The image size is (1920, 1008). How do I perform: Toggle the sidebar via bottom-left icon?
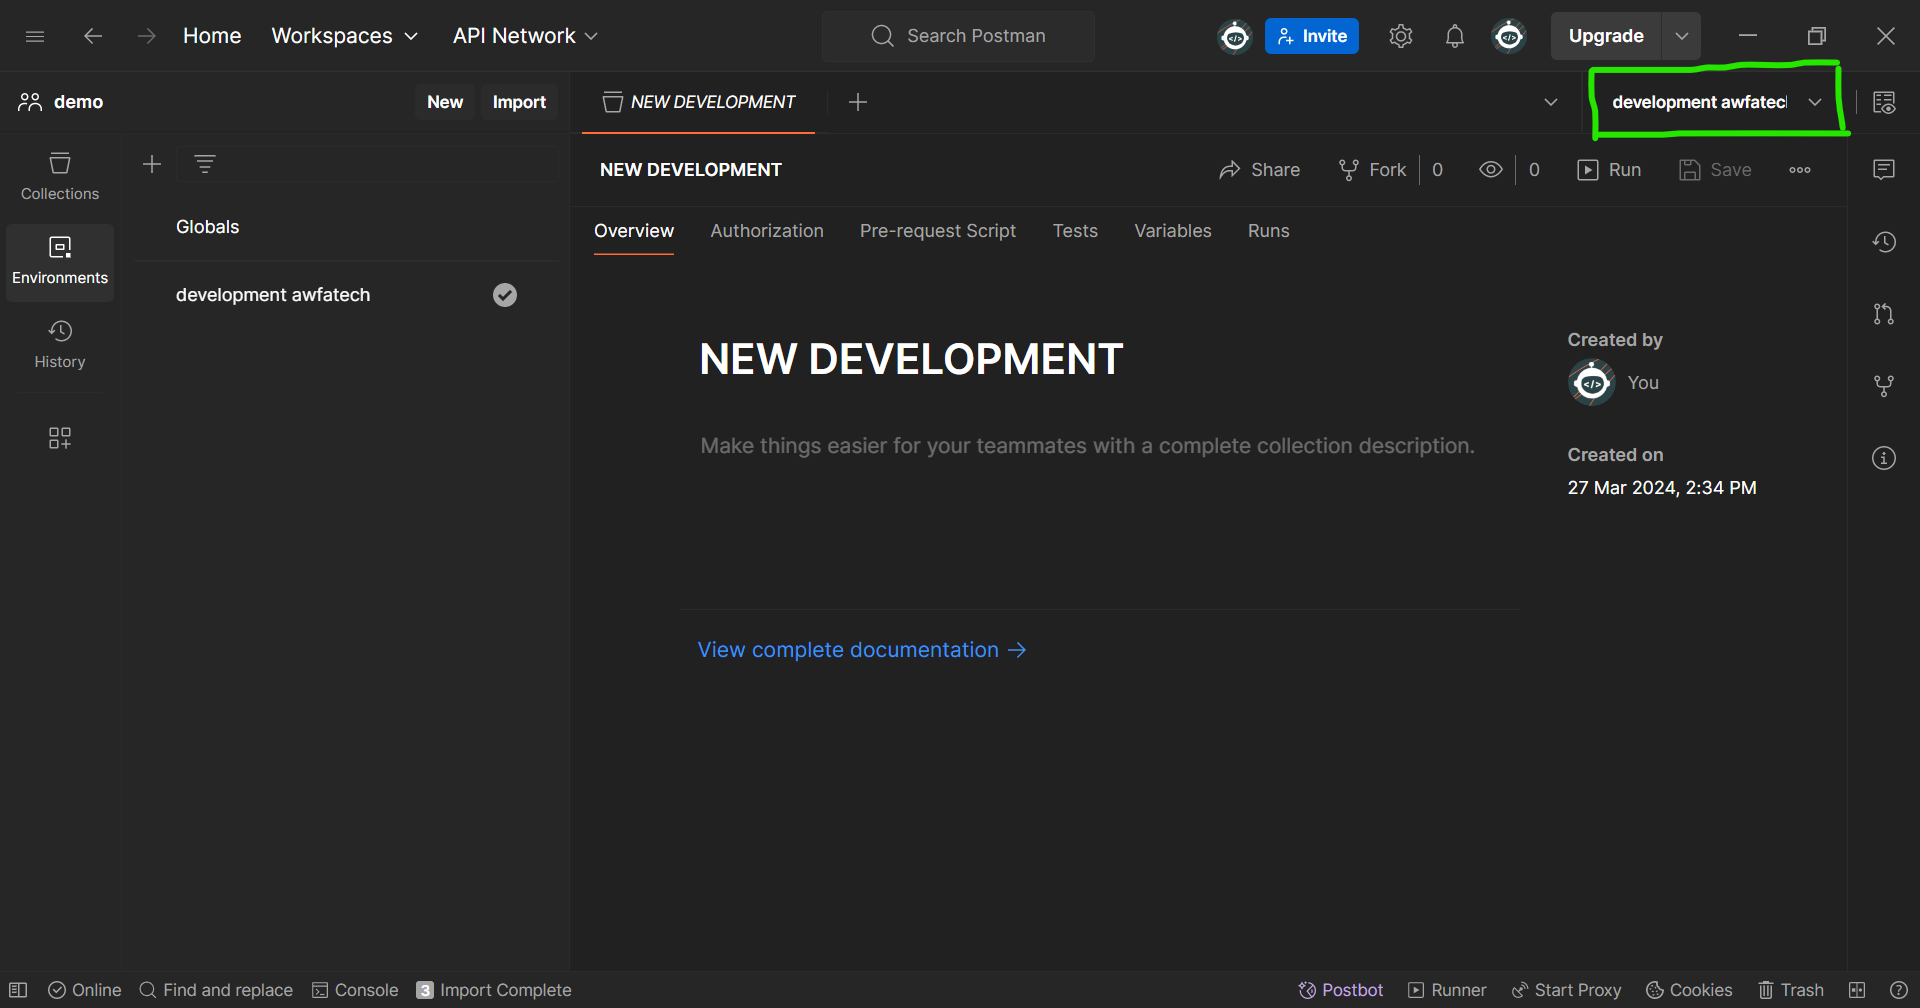tap(18, 990)
